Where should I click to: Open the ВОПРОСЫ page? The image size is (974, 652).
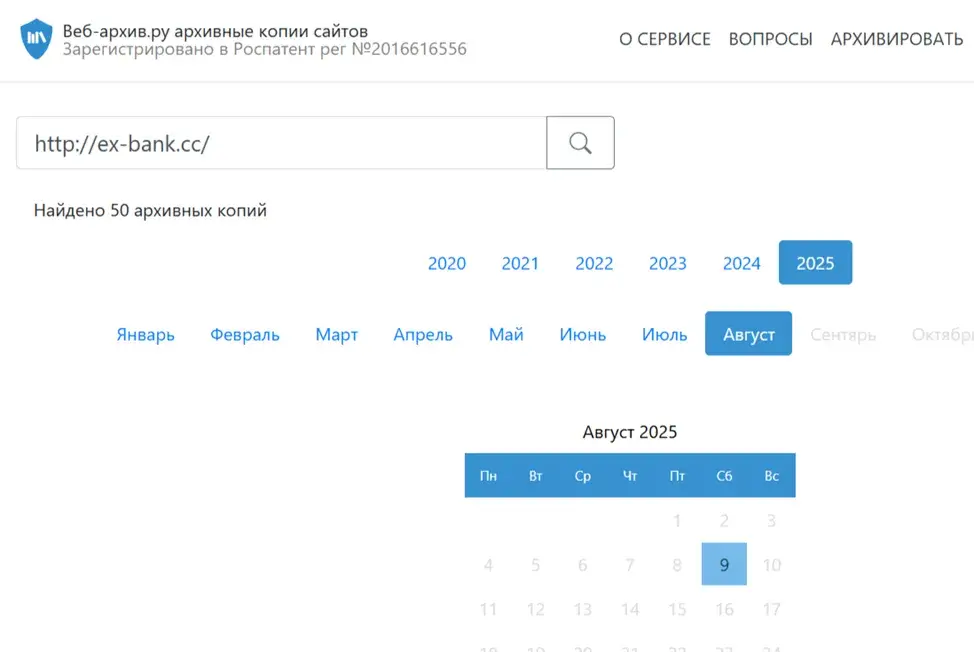click(x=770, y=39)
